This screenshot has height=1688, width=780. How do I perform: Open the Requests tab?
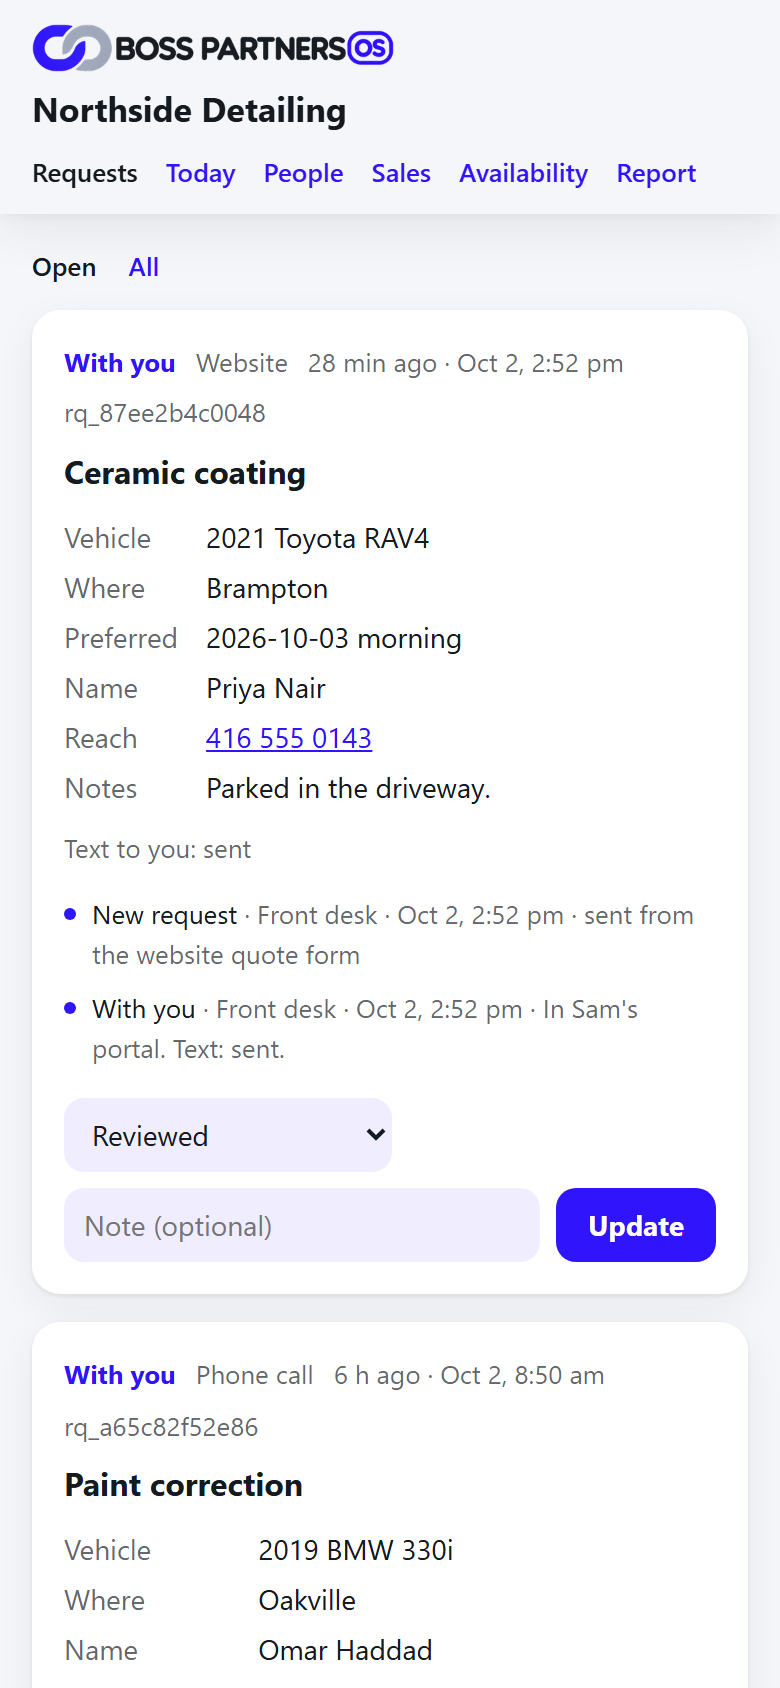coord(85,173)
